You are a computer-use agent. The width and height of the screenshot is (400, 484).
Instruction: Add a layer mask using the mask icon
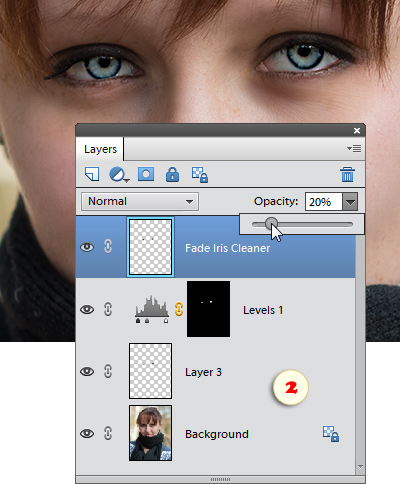(x=146, y=174)
